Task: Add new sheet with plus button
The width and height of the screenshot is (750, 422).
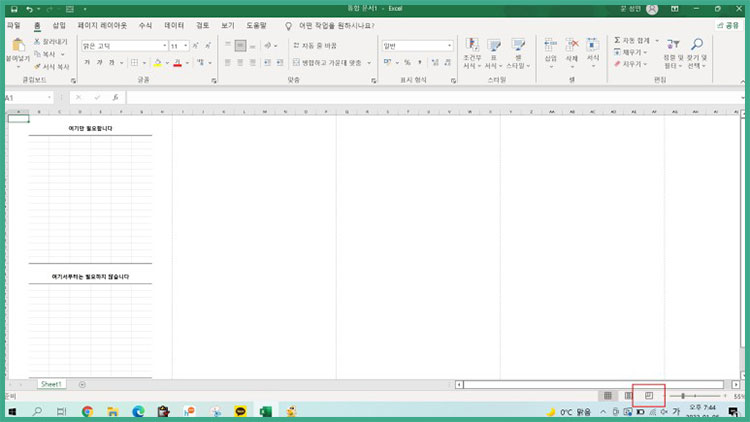Action: 82,384
